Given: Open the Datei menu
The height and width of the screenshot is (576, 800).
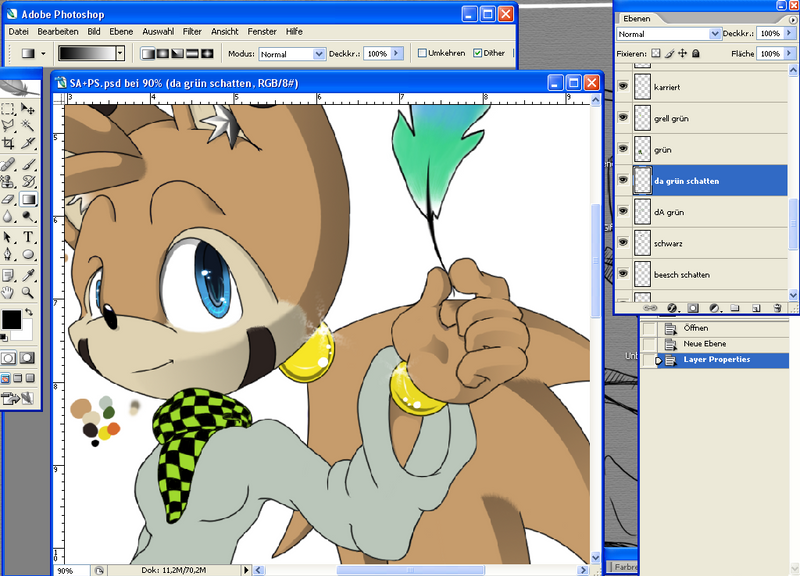Looking at the screenshot, I should coord(18,32).
